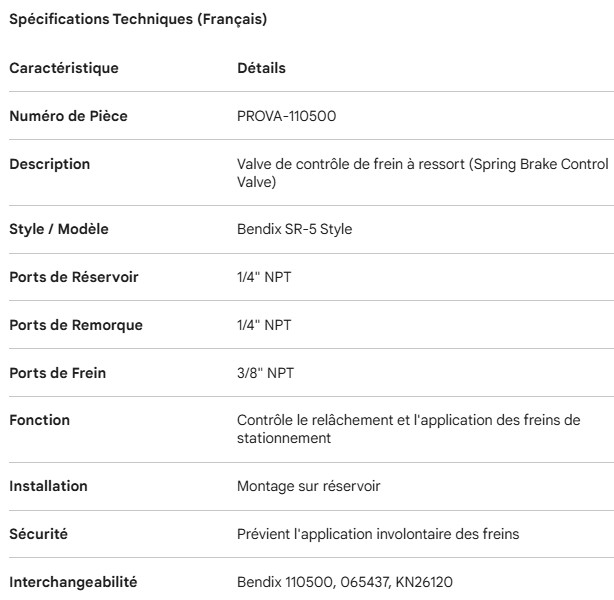614x600 pixels.
Task: Select the Fonction row label
Action: tap(39, 420)
